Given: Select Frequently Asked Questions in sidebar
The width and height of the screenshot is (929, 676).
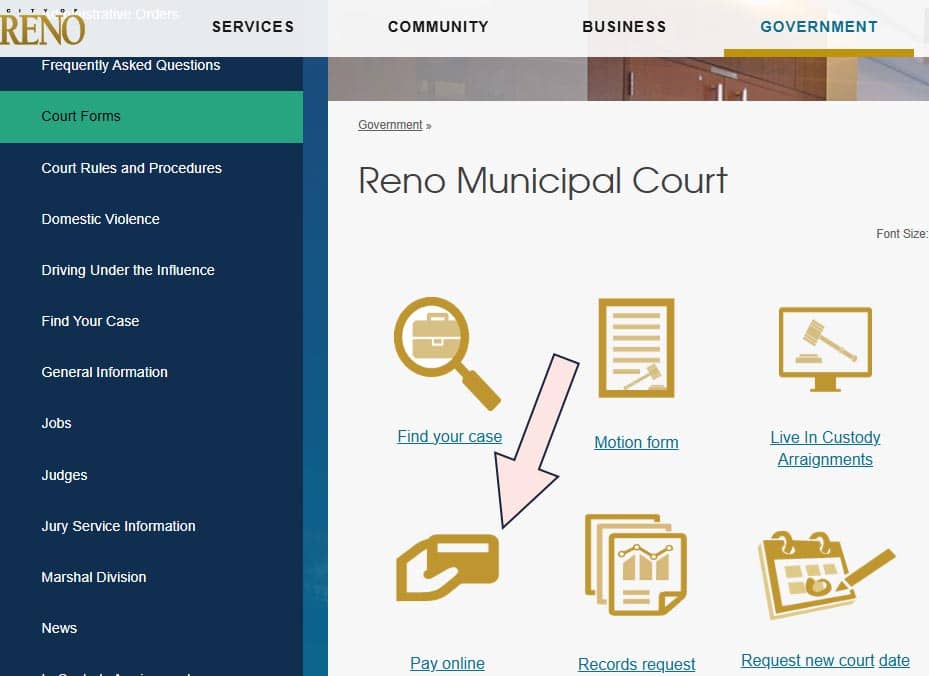Looking at the screenshot, I should 131,65.
